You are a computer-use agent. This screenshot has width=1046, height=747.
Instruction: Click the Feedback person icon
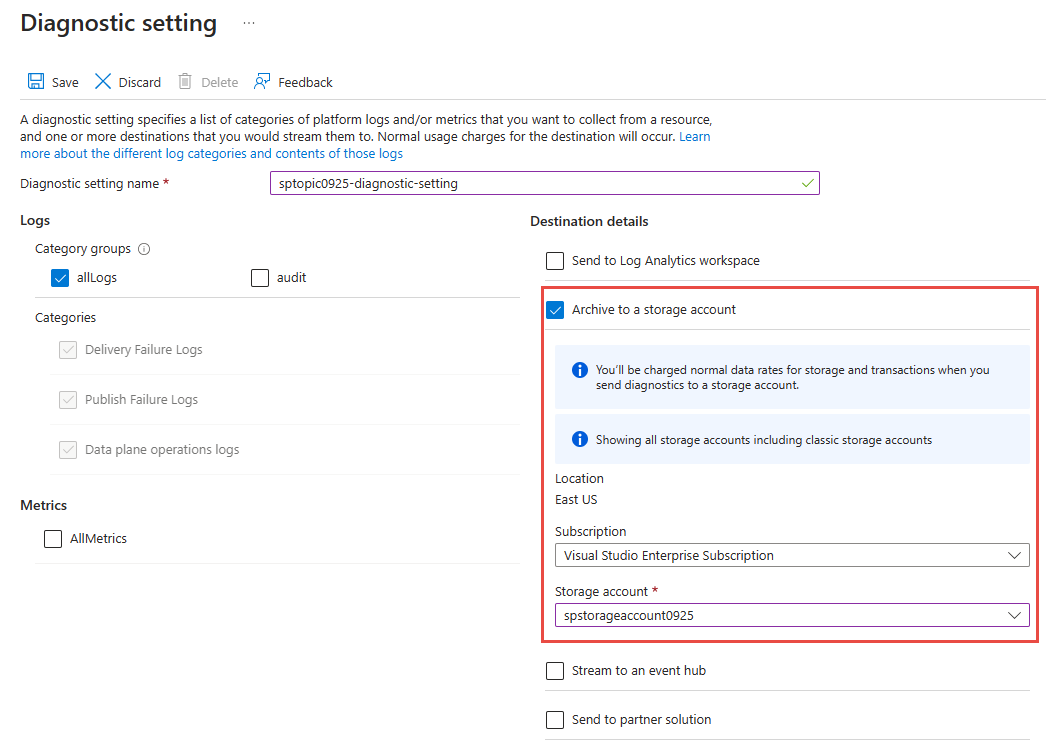[x=261, y=81]
